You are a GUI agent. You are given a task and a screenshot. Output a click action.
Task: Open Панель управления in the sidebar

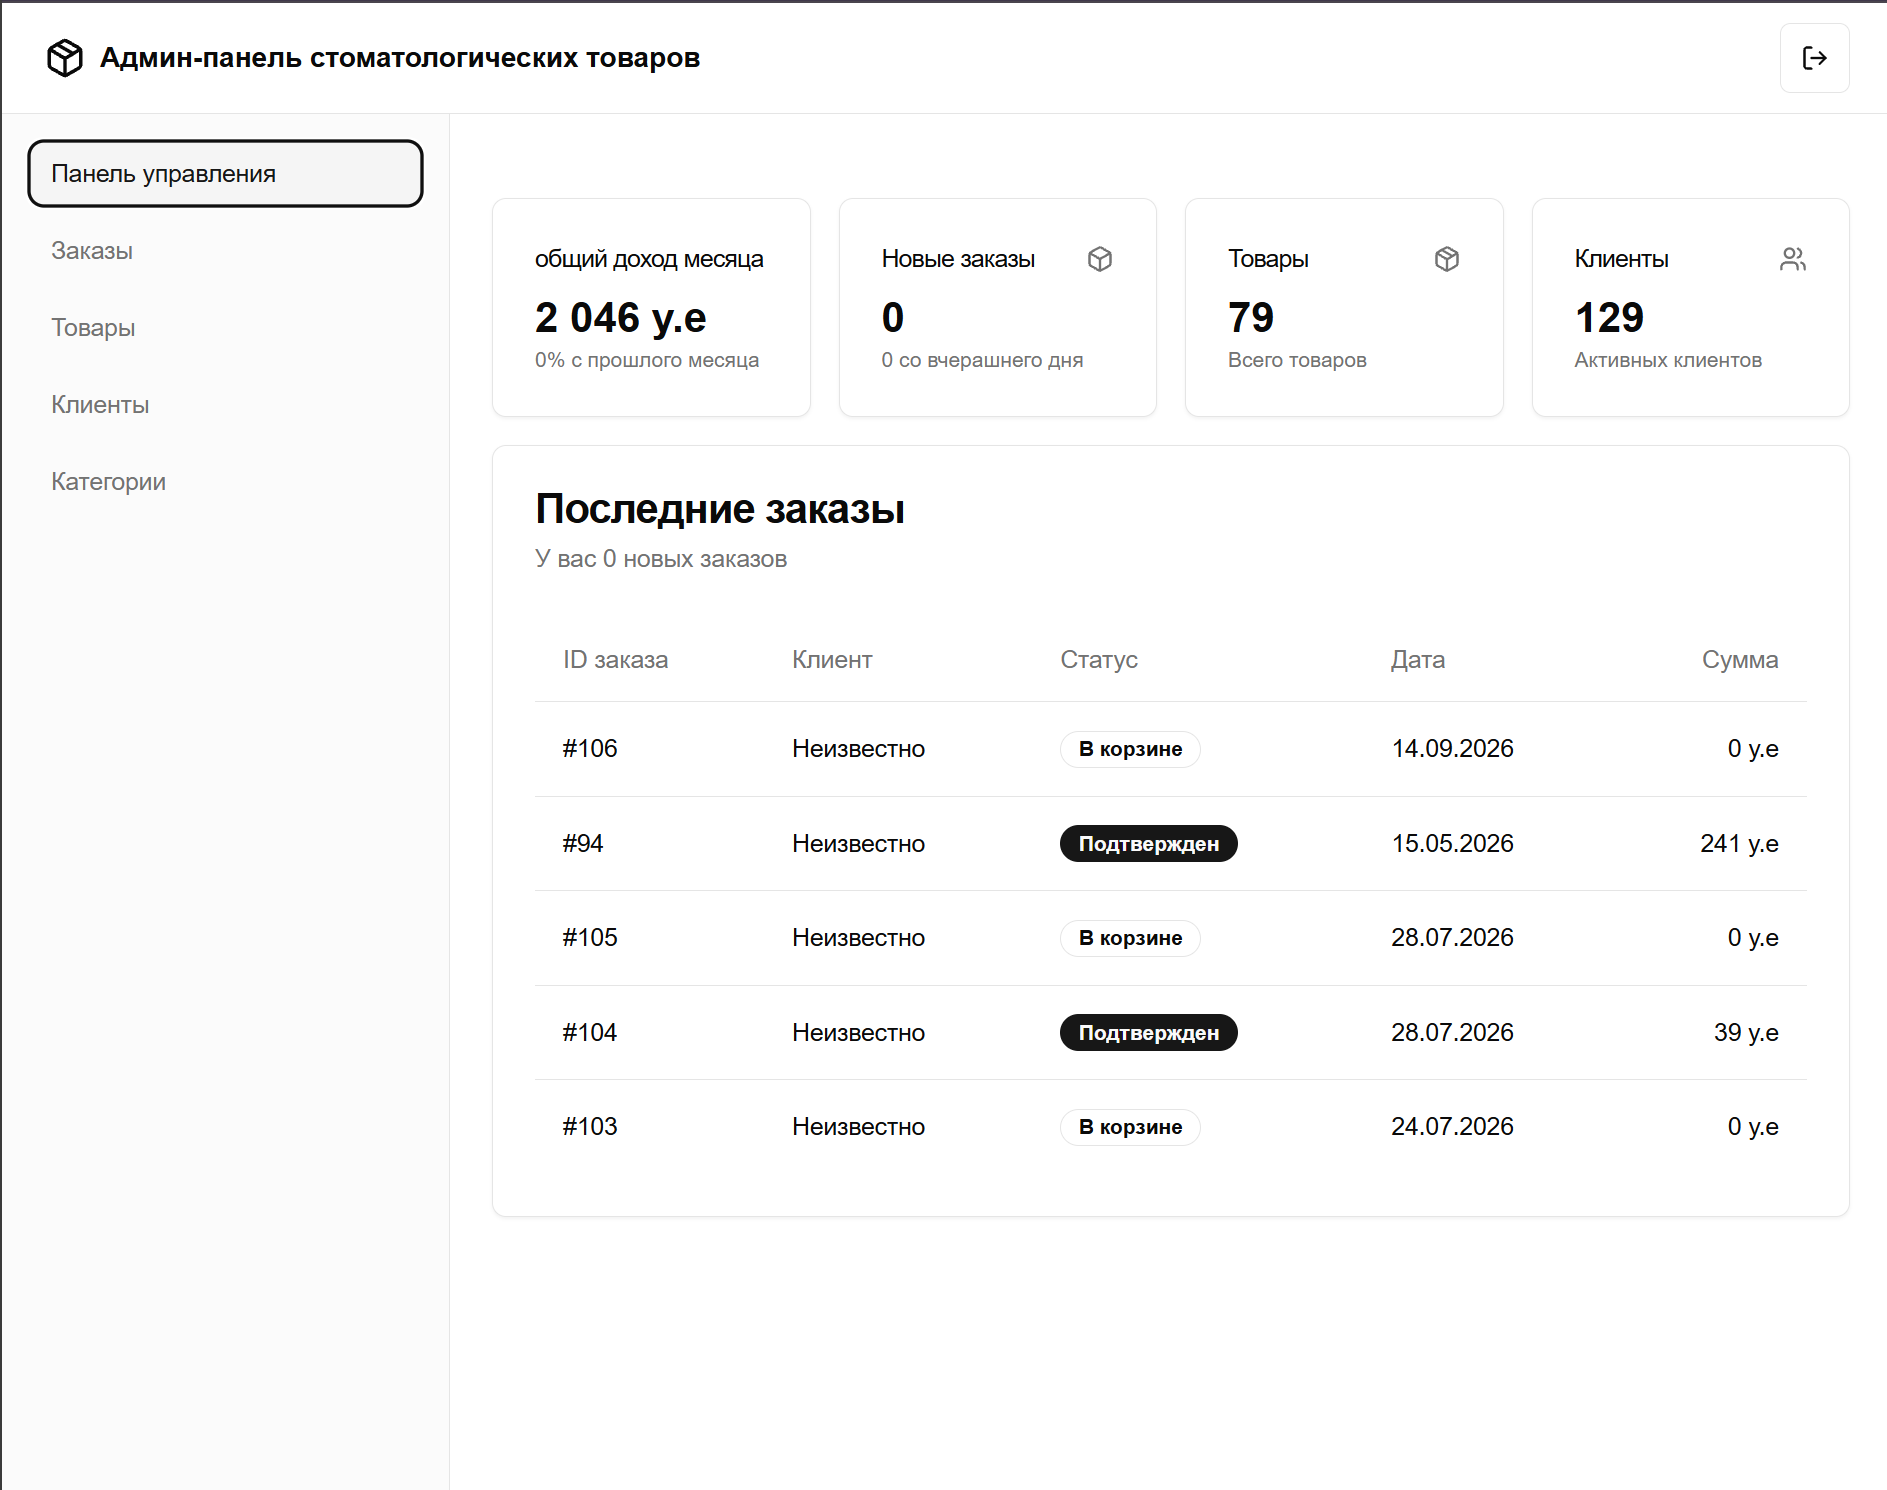[225, 174]
